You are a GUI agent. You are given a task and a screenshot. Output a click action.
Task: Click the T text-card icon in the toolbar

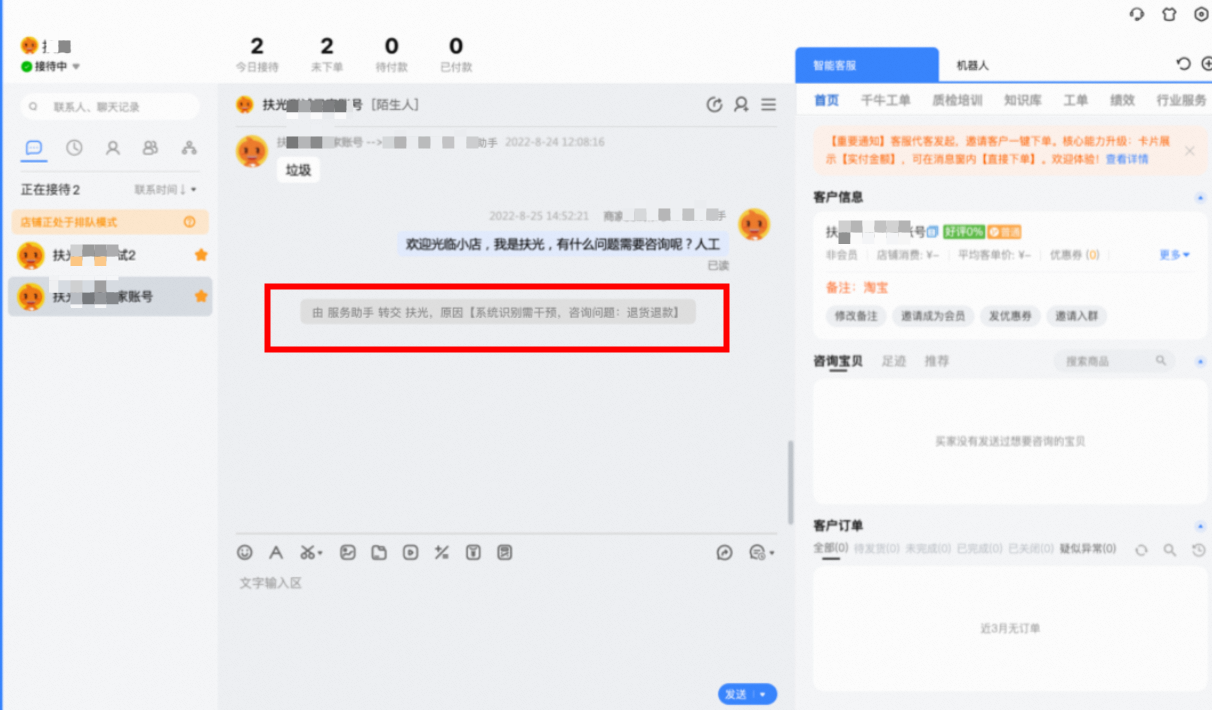click(473, 552)
